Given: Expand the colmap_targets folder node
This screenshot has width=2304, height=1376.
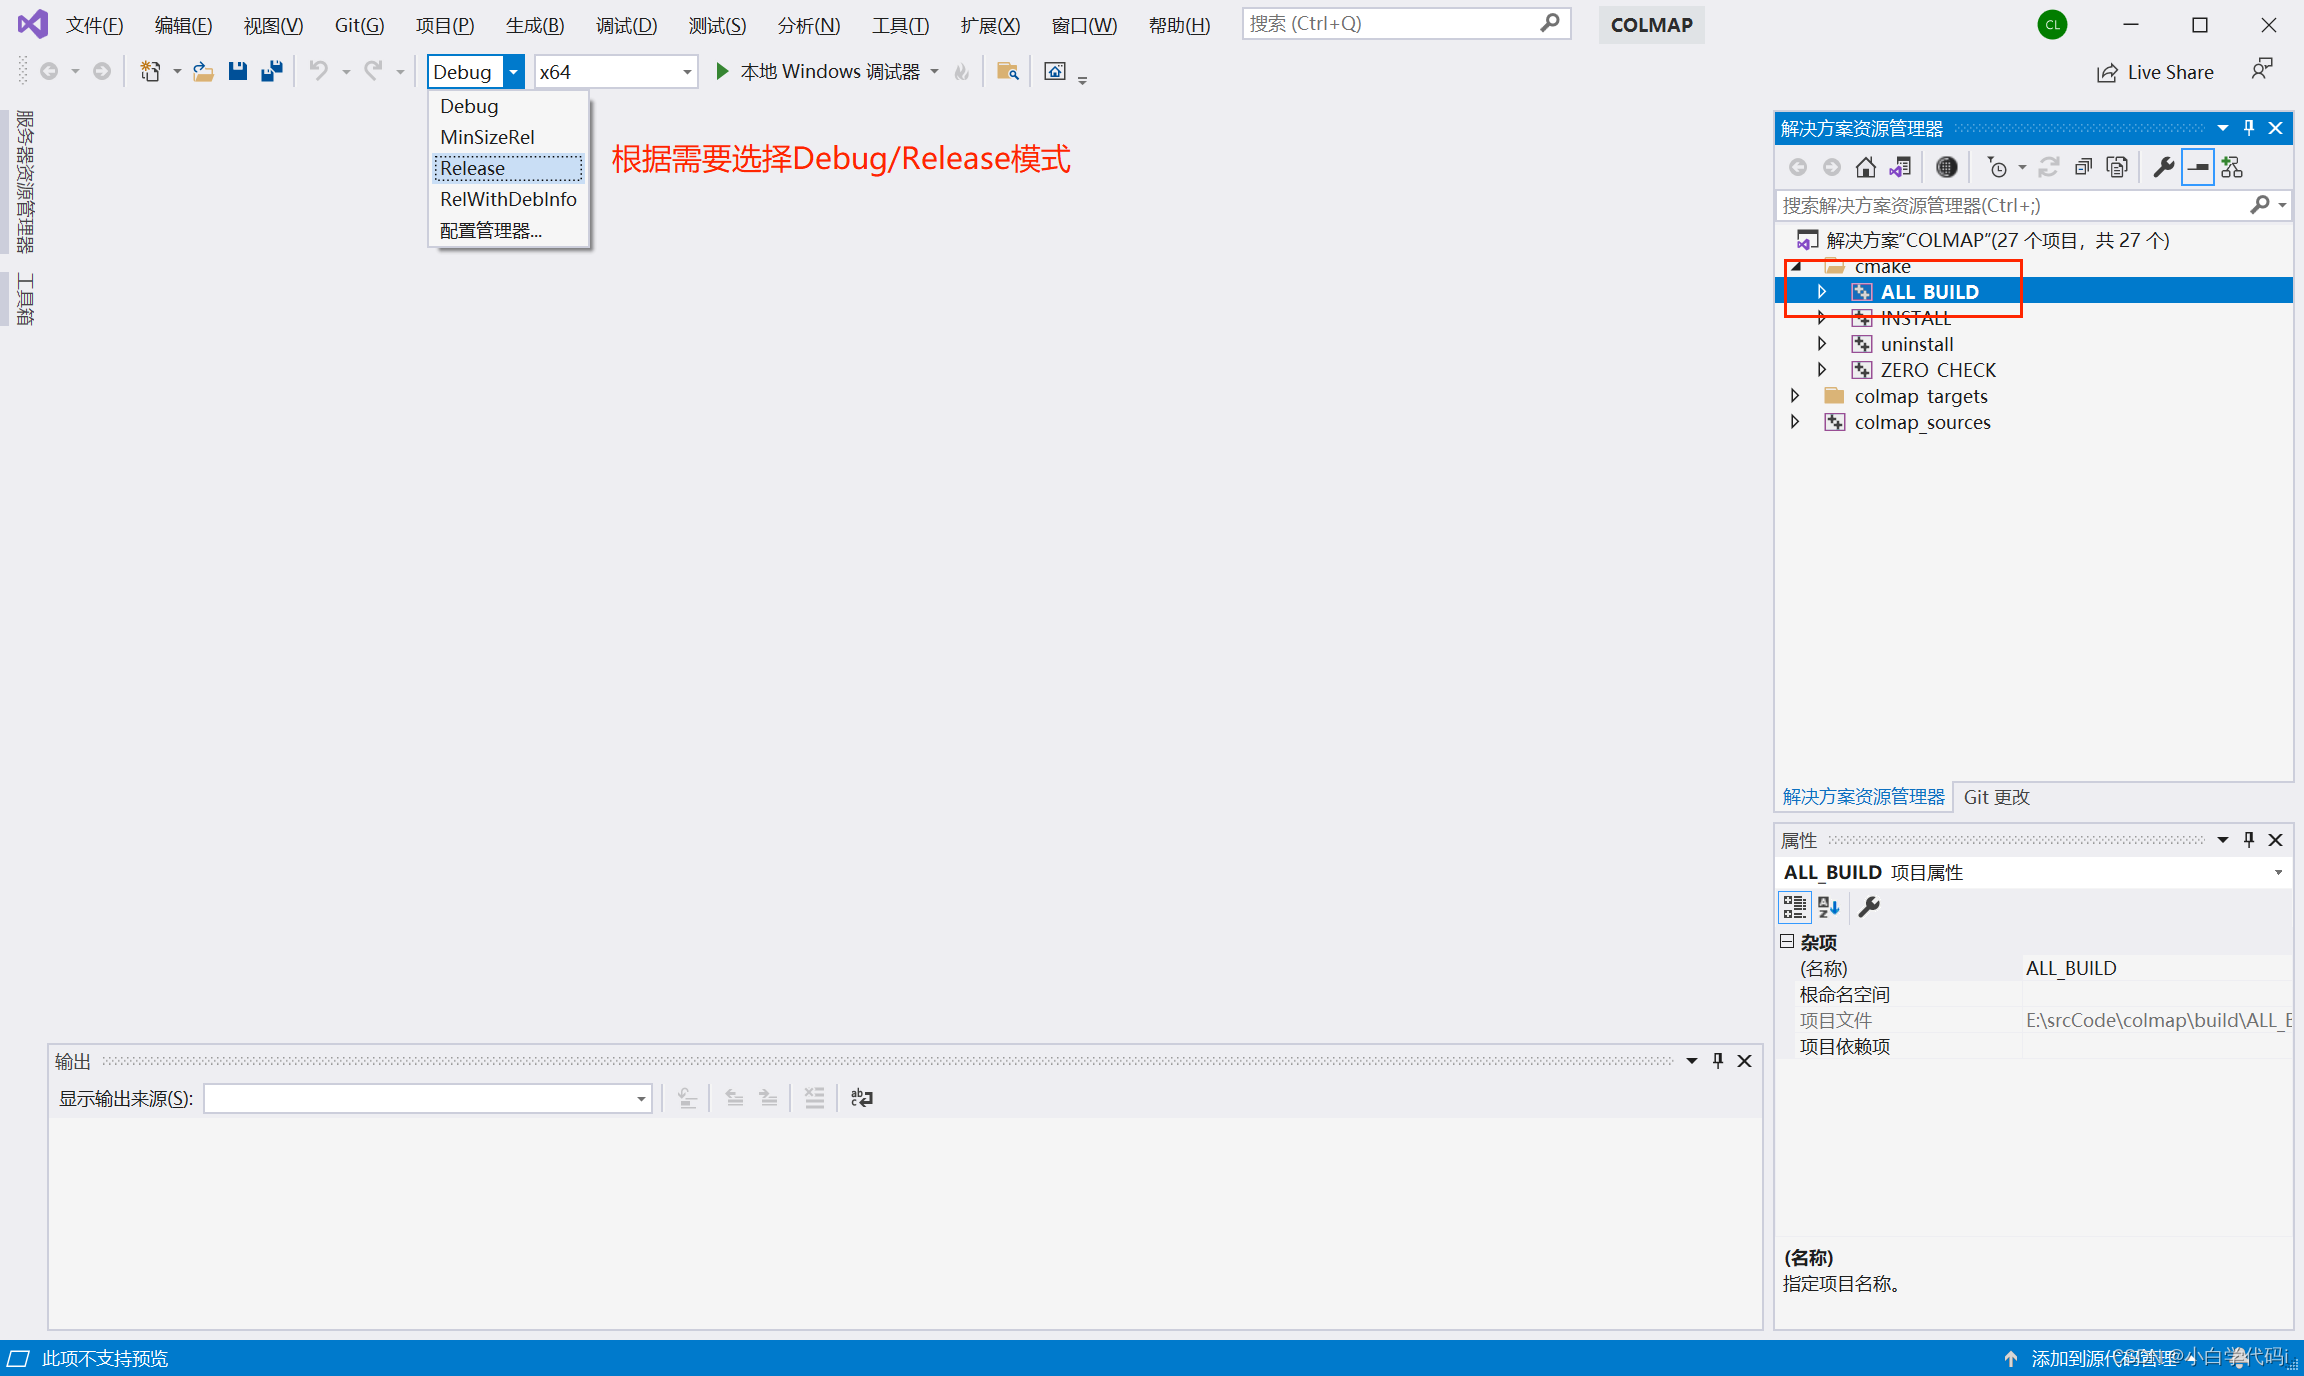Looking at the screenshot, I should pyautogui.click(x=1795, y=396).
